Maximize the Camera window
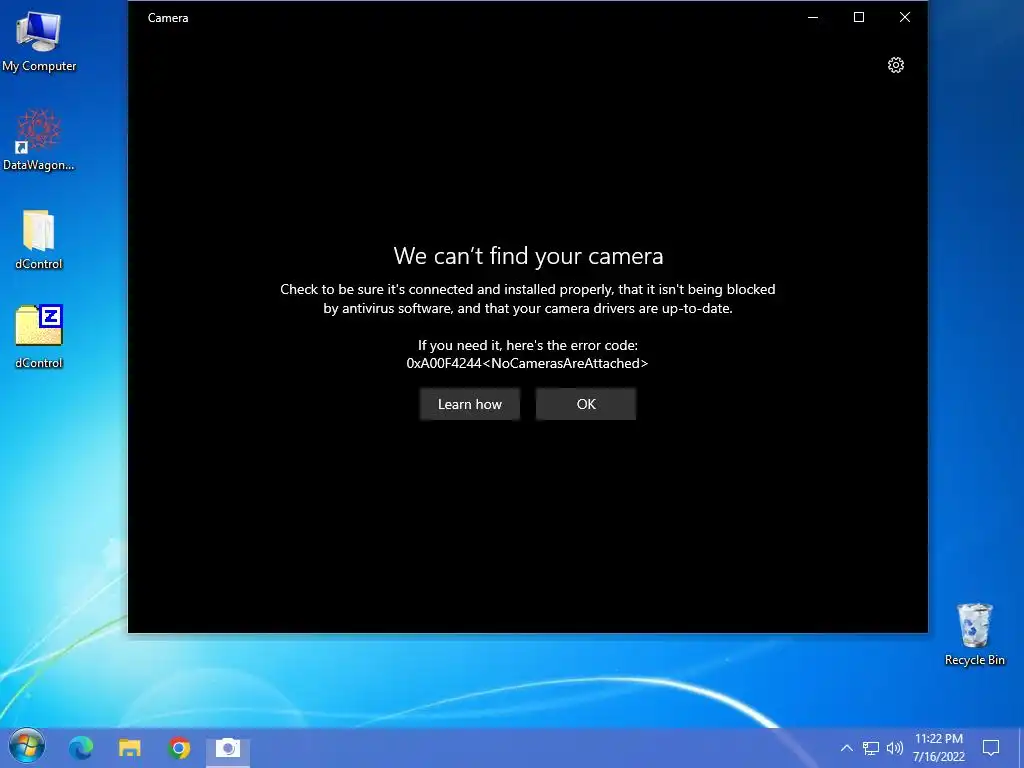The width and height of the screenshot is (1024, 768). click(859, 18)
